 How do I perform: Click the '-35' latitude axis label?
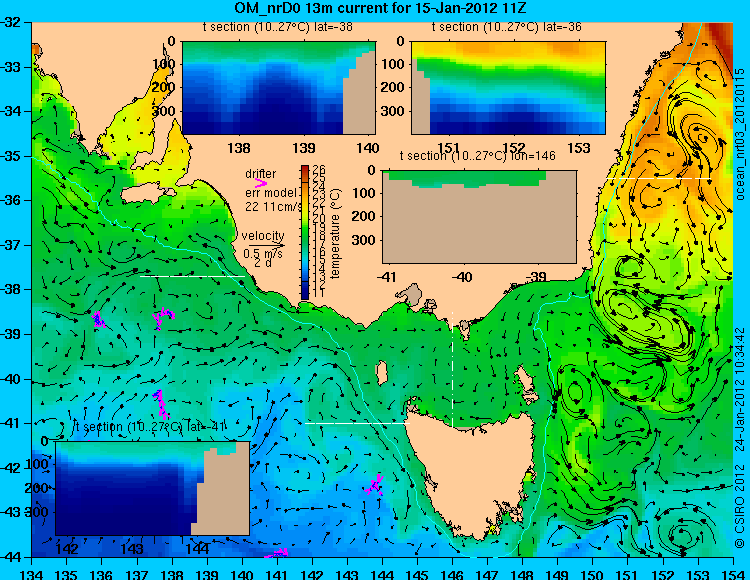coord(10,156)
